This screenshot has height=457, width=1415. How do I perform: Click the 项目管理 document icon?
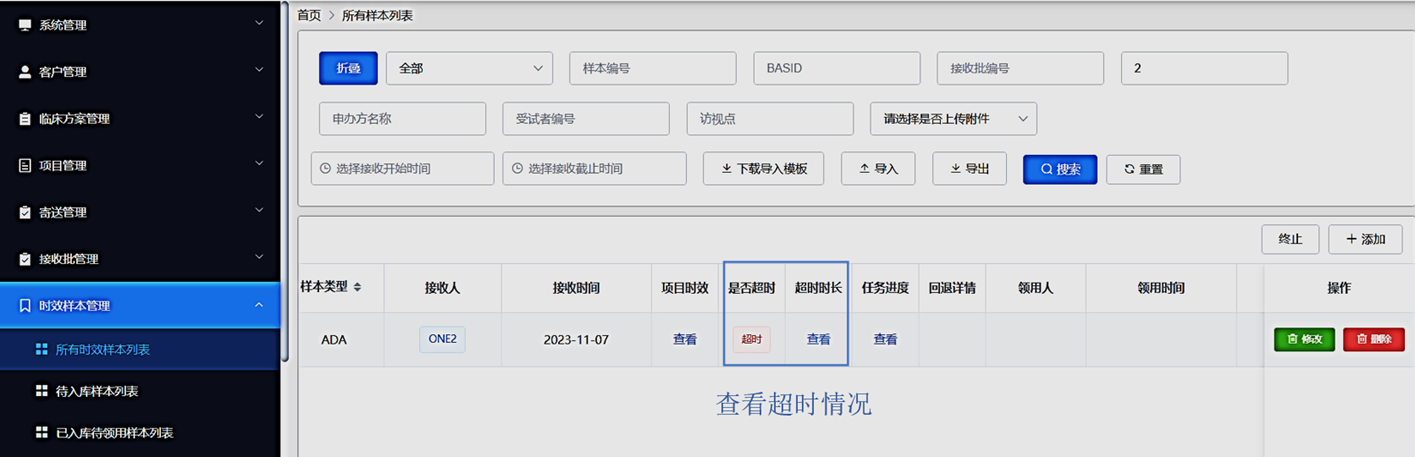tap(25, 166)
